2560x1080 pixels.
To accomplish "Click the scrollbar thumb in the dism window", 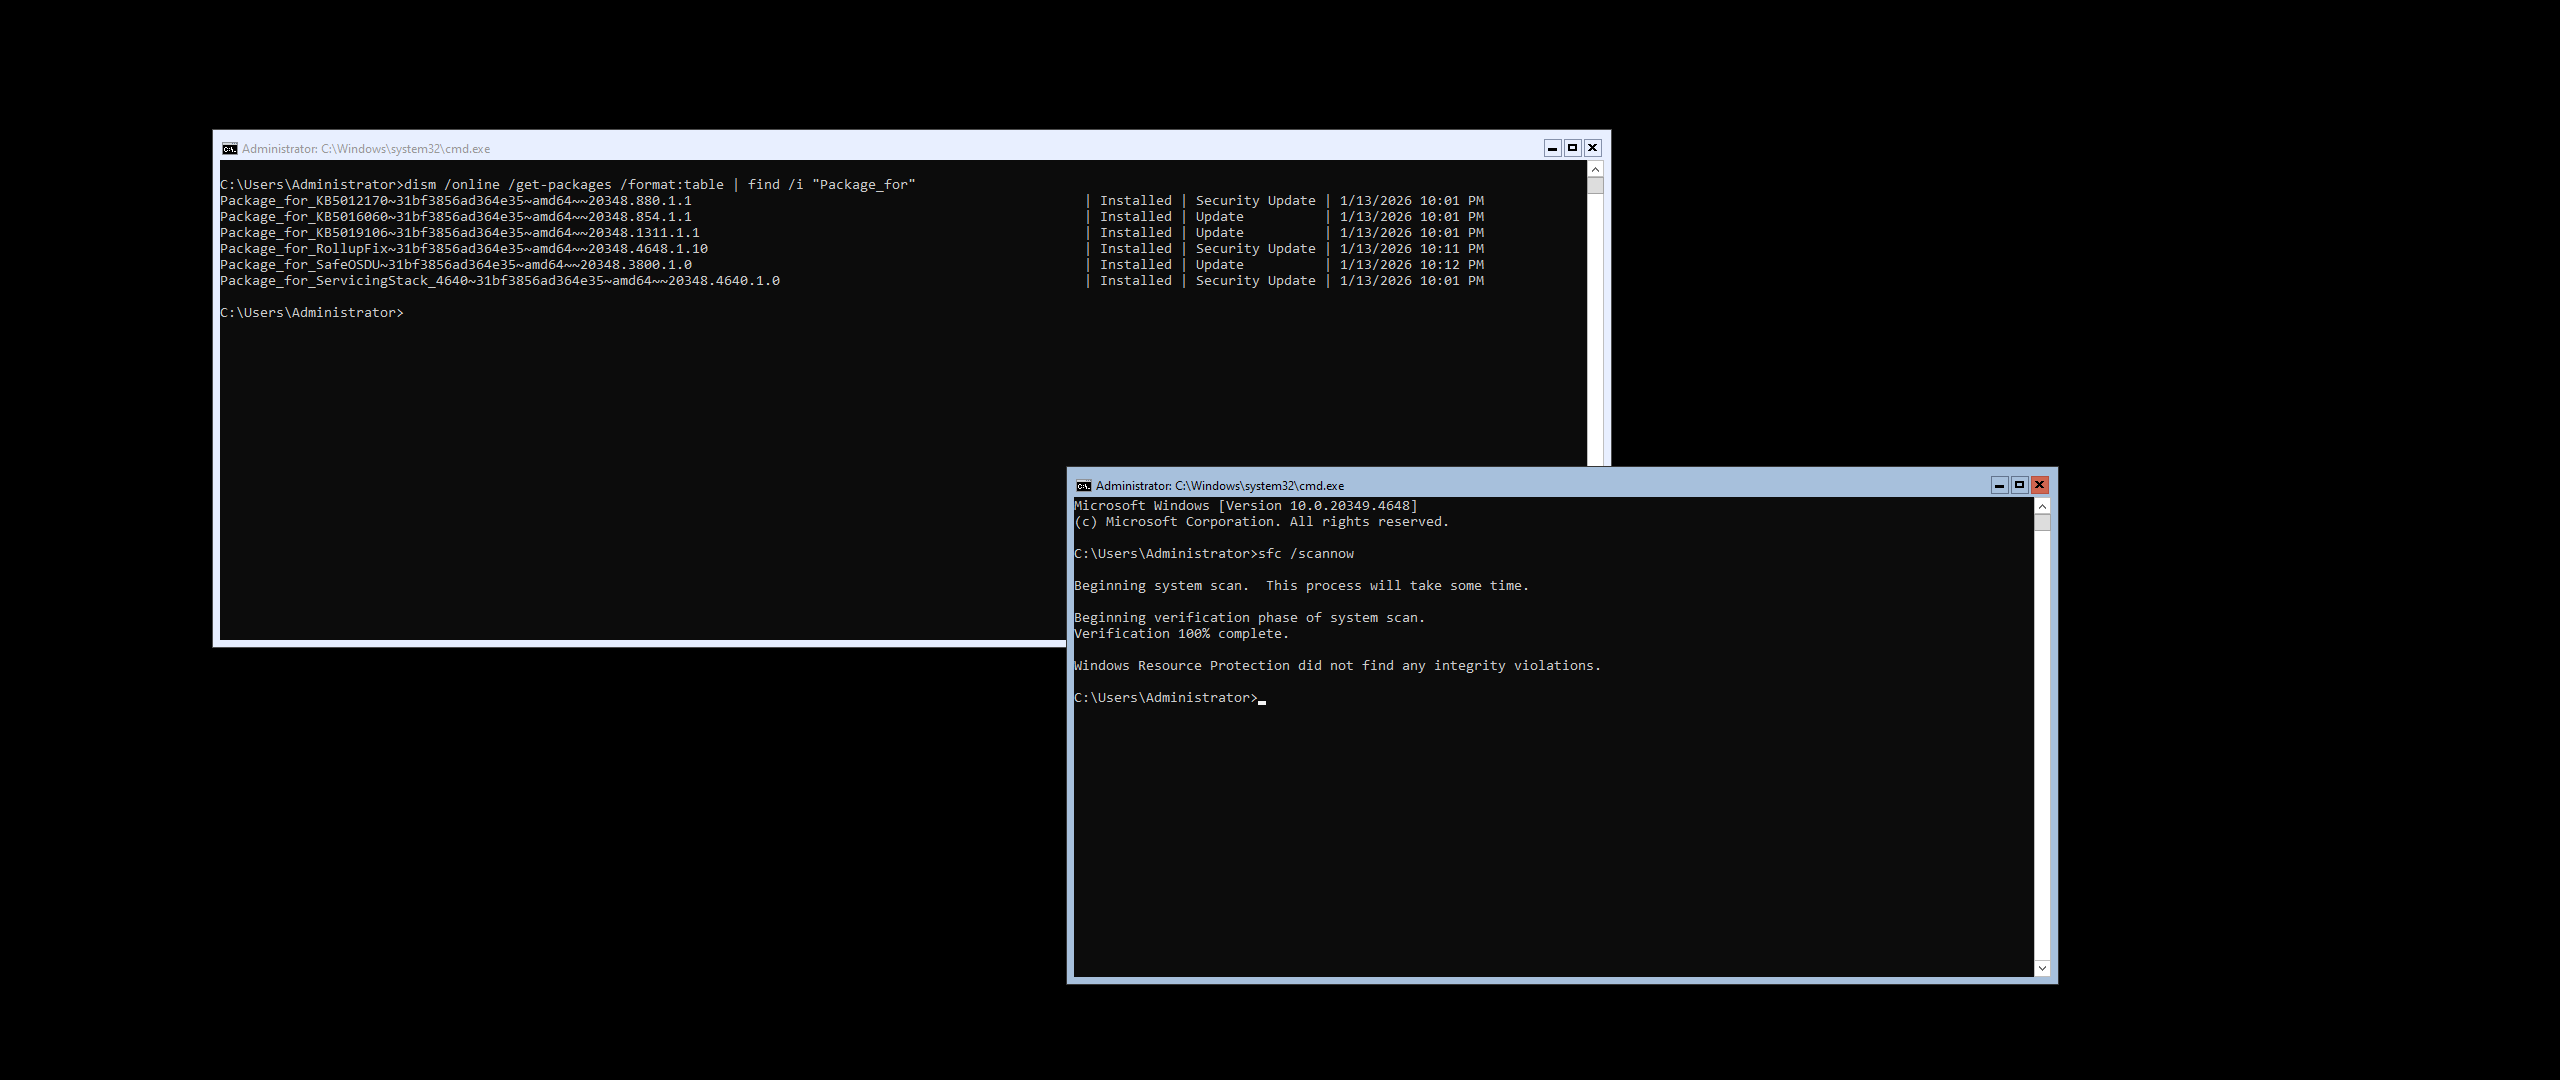I will point(1595,185).
